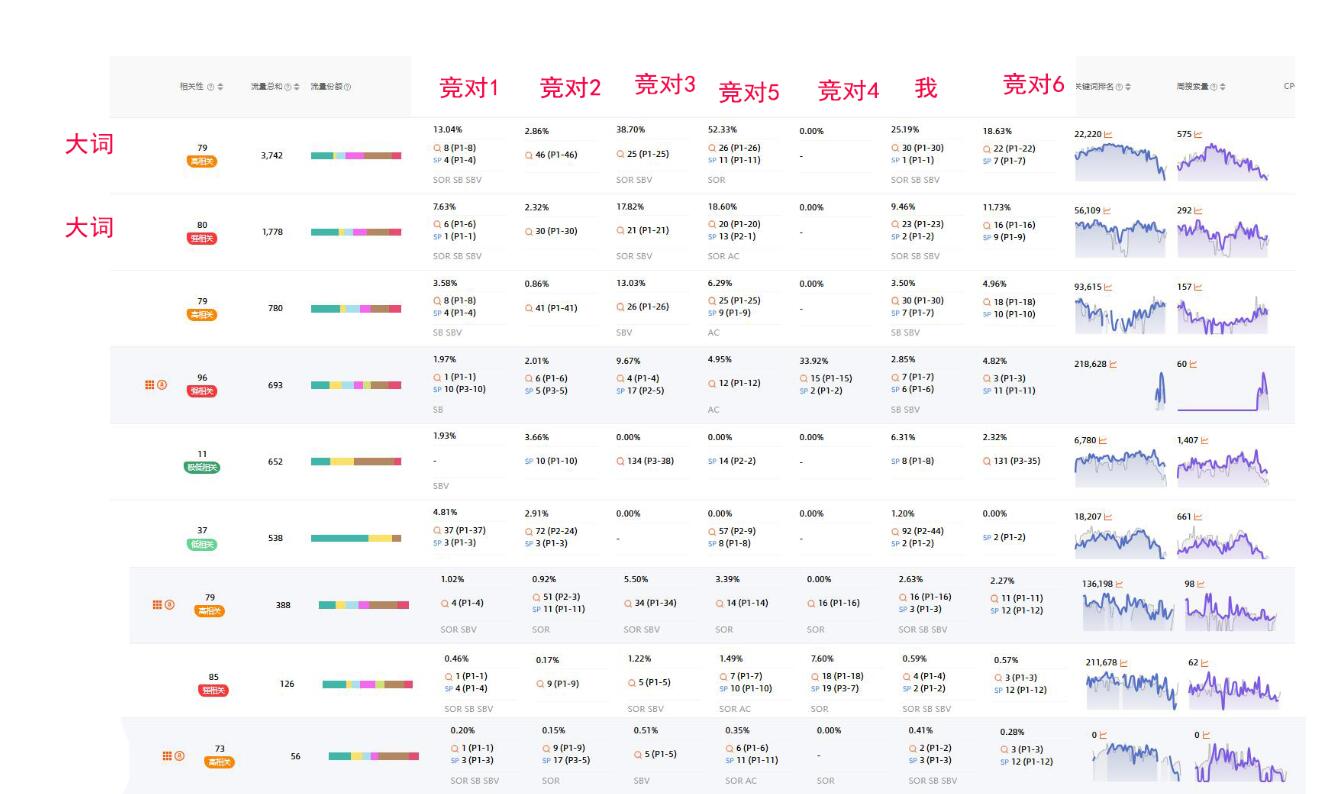Click the help icon beside 流量总和

click(287, 87)
